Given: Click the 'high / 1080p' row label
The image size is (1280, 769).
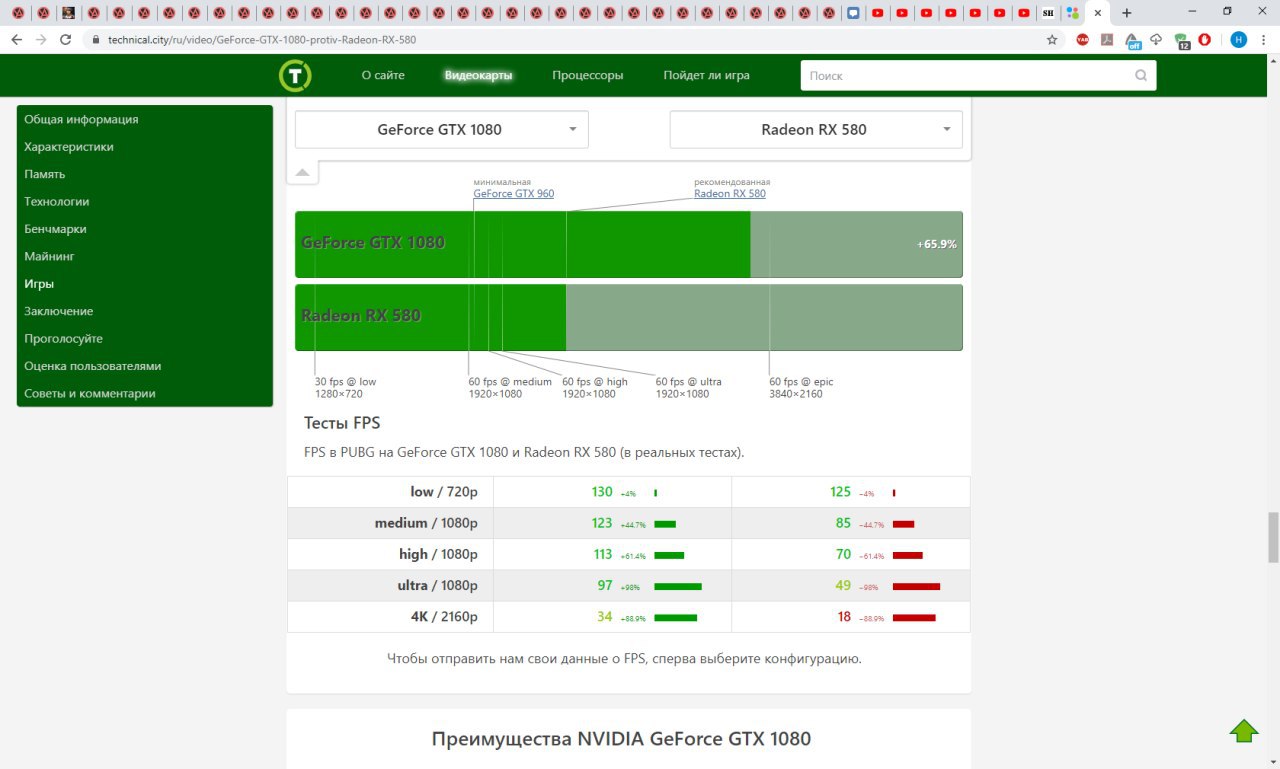Looking at the screenshot, I should [438, 554].
